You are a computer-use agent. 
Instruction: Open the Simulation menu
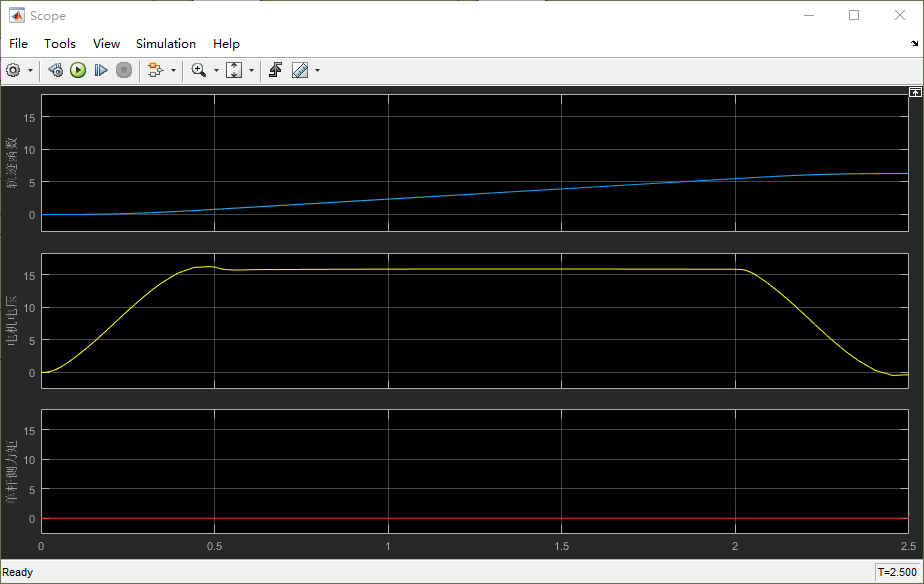click(x=166, y=44)
